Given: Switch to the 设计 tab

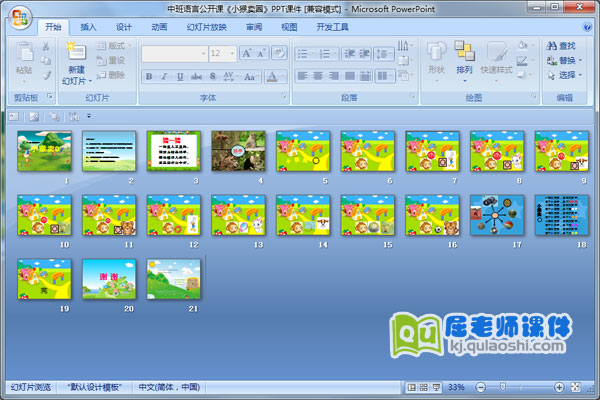Looking at the screenshot, I should point(124,27).
